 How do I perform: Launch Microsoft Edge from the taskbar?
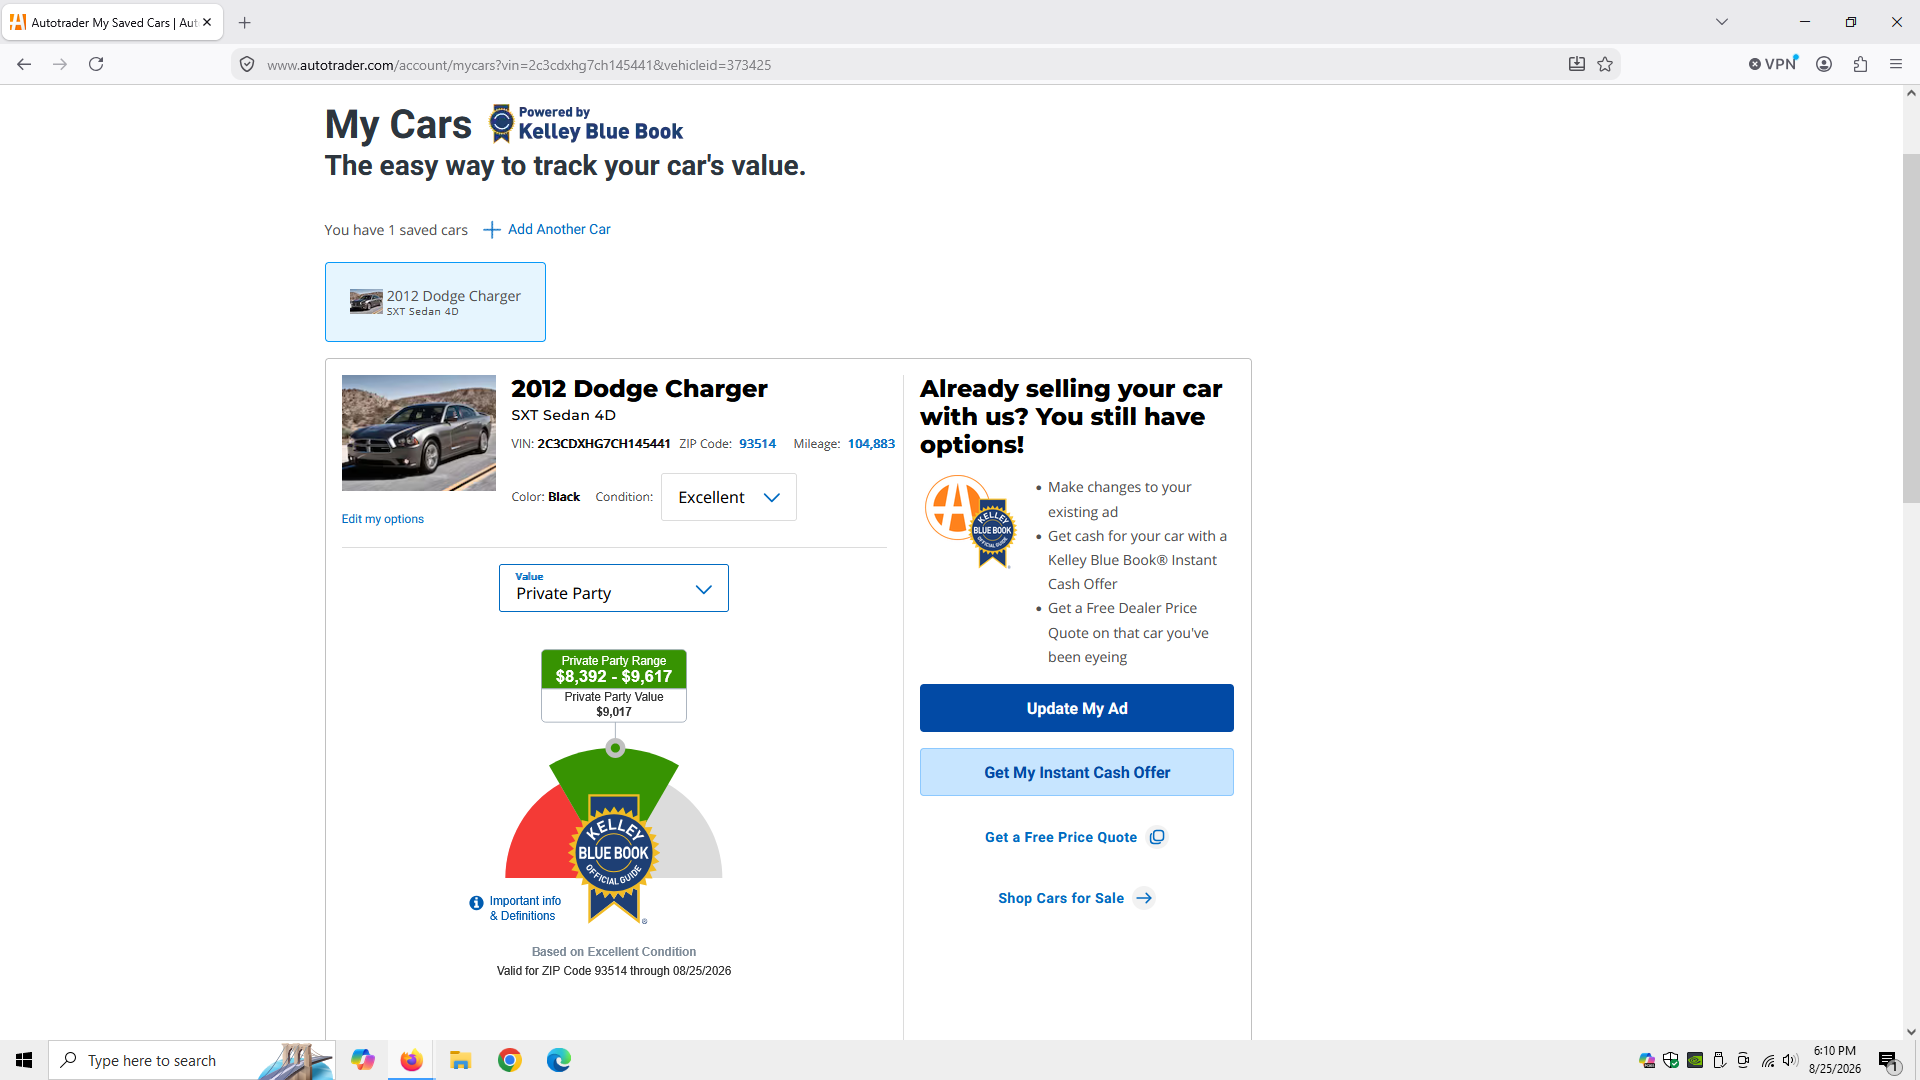pyautogui.click(x=559, y=1060)
